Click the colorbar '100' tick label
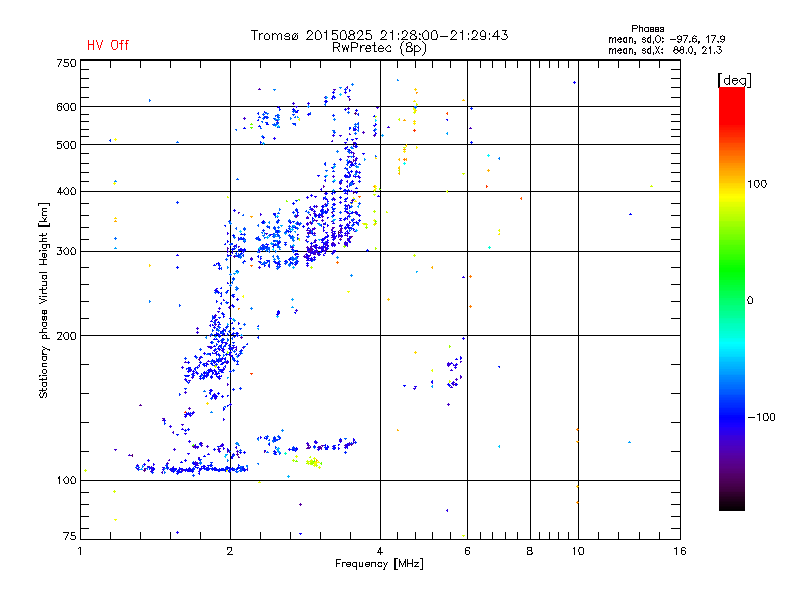This screenshot has width=800, height=600. point(757,184)
